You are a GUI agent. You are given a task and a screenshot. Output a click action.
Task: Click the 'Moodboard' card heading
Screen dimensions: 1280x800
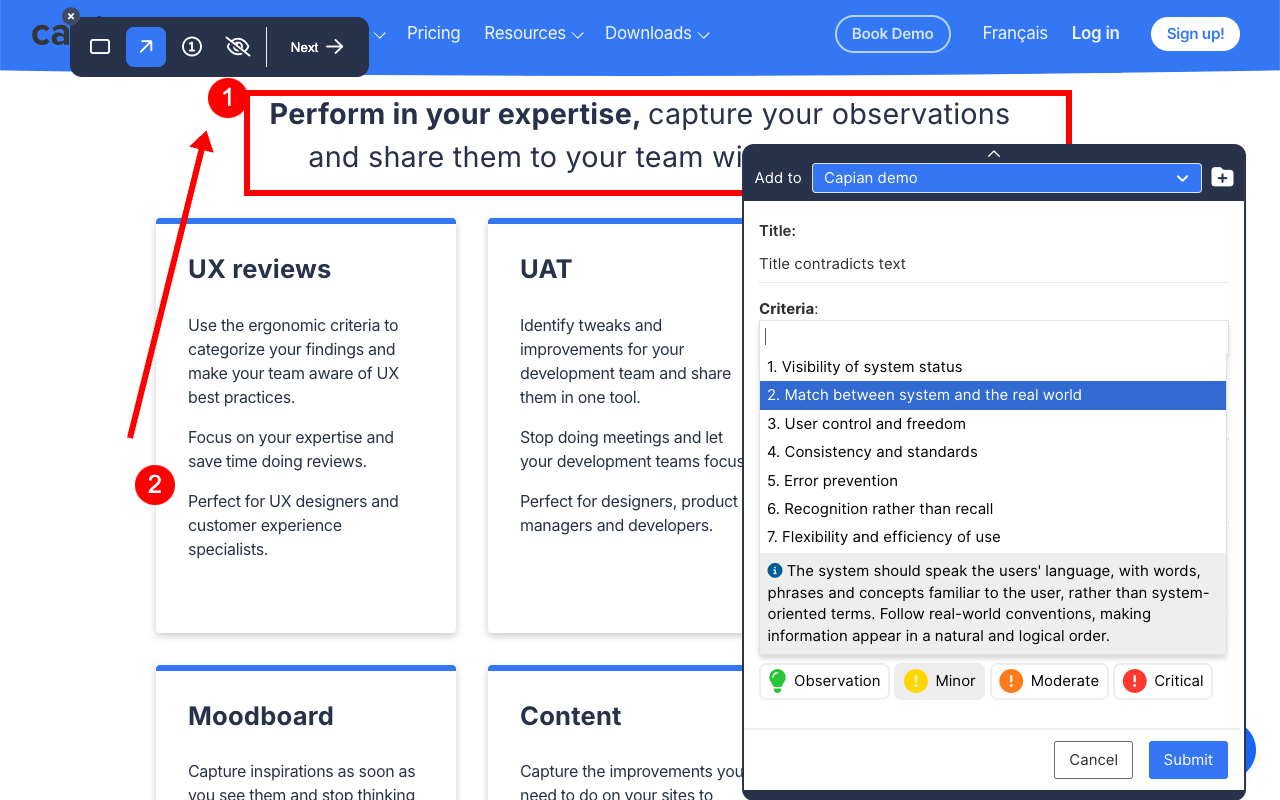click(261, 716)
